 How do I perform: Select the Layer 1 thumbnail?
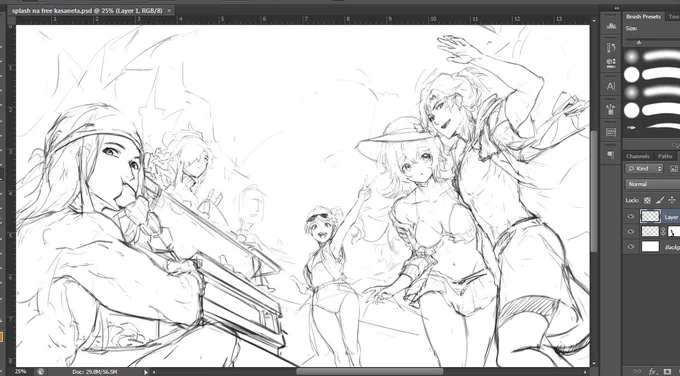(651, 216)
